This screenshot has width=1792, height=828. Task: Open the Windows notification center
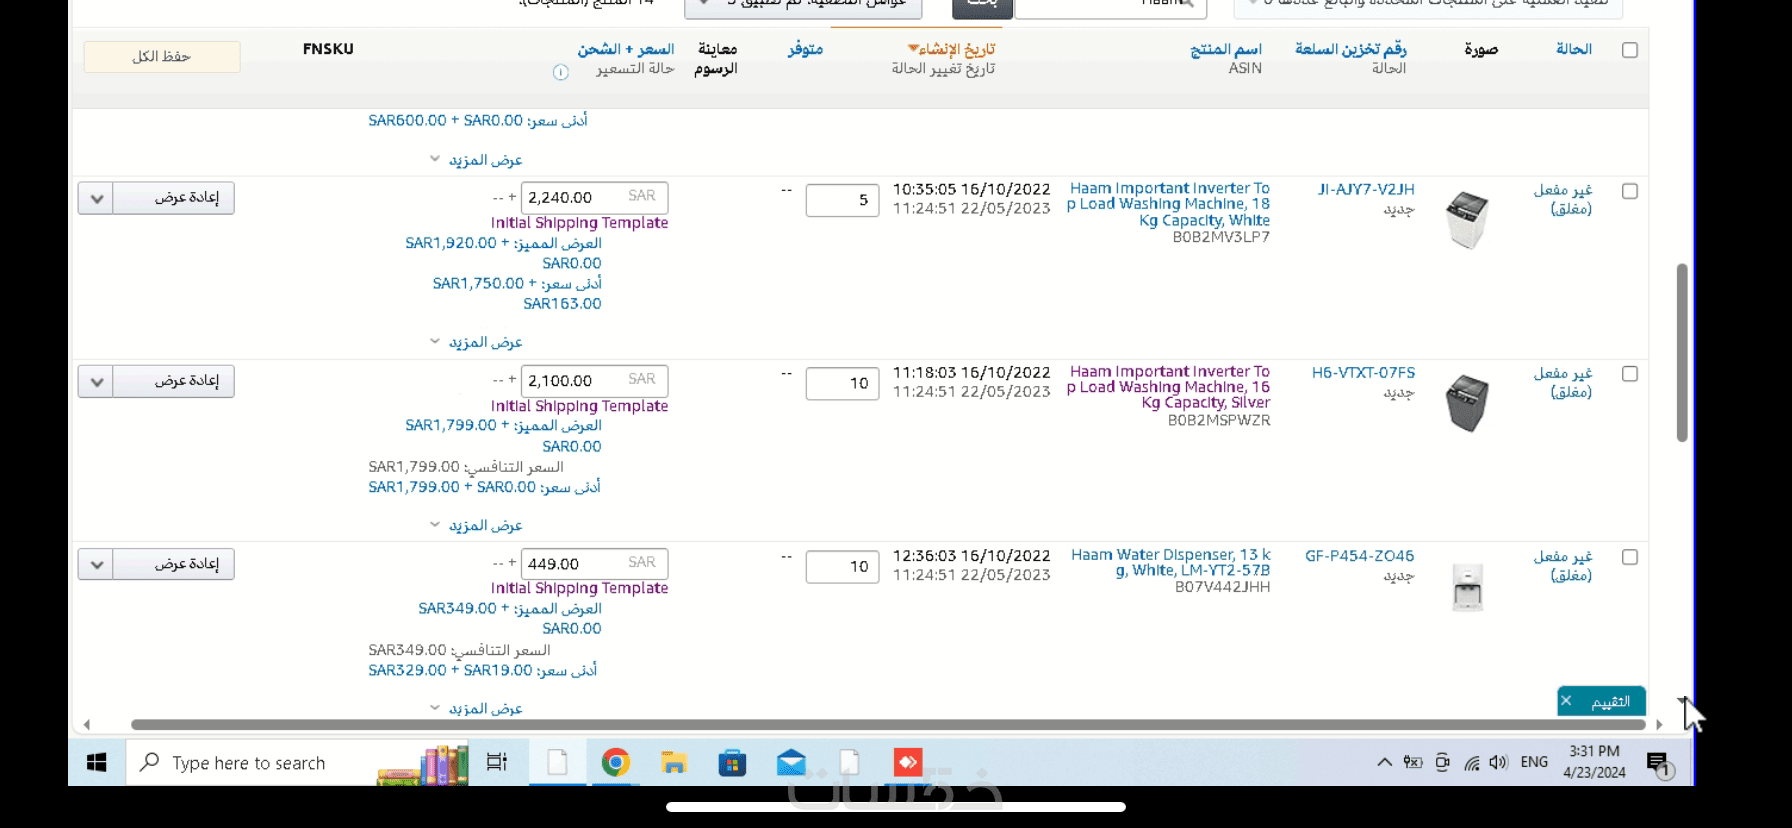coord(1658,764)
